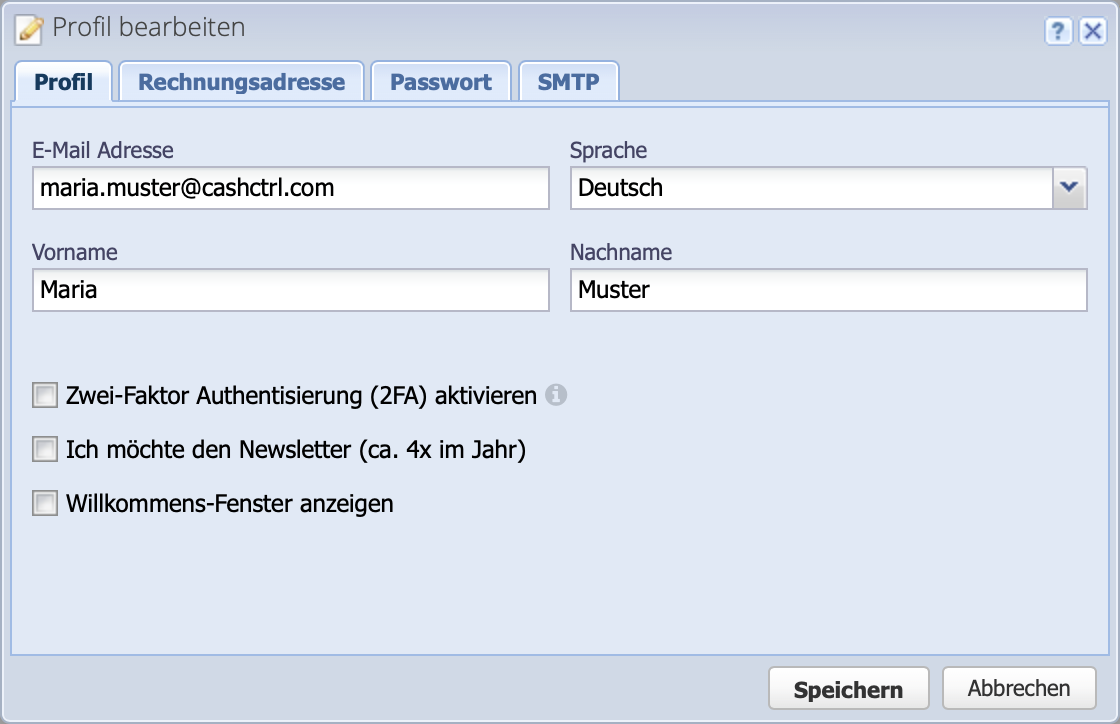This screenshot has width=1120, height=724.
Task: Click inside the Deutsch language box
Action: pos(800,187)
